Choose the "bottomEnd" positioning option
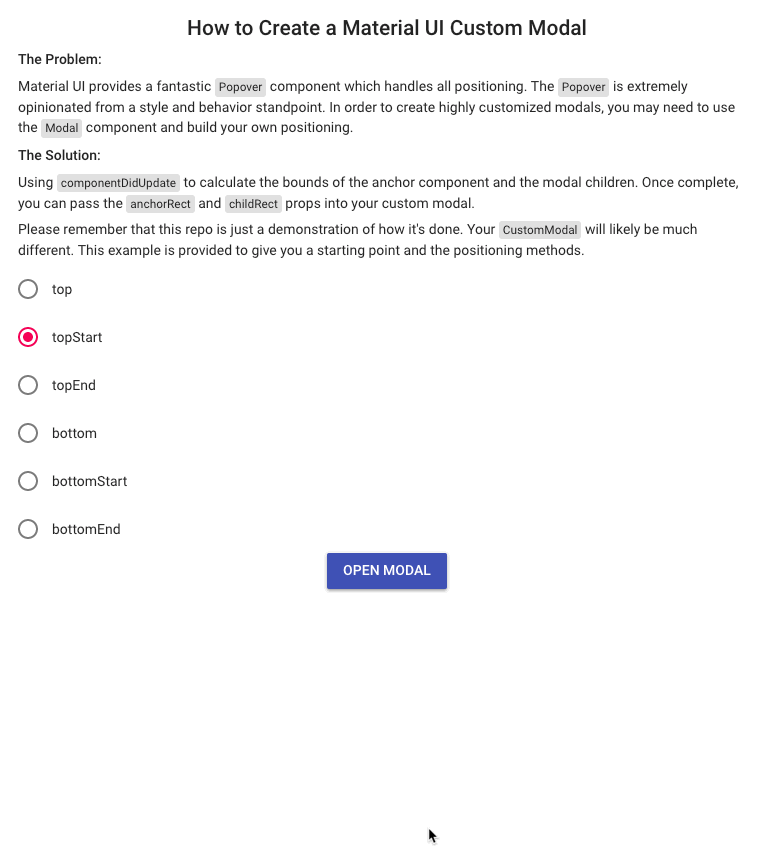The image size is (775, 862). [28, 529]
